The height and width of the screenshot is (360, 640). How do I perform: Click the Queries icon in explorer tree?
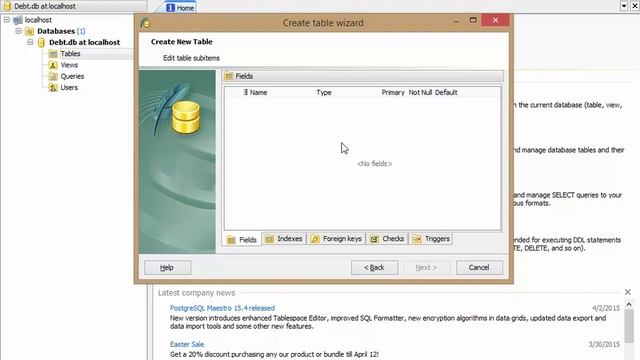[53, 76]
